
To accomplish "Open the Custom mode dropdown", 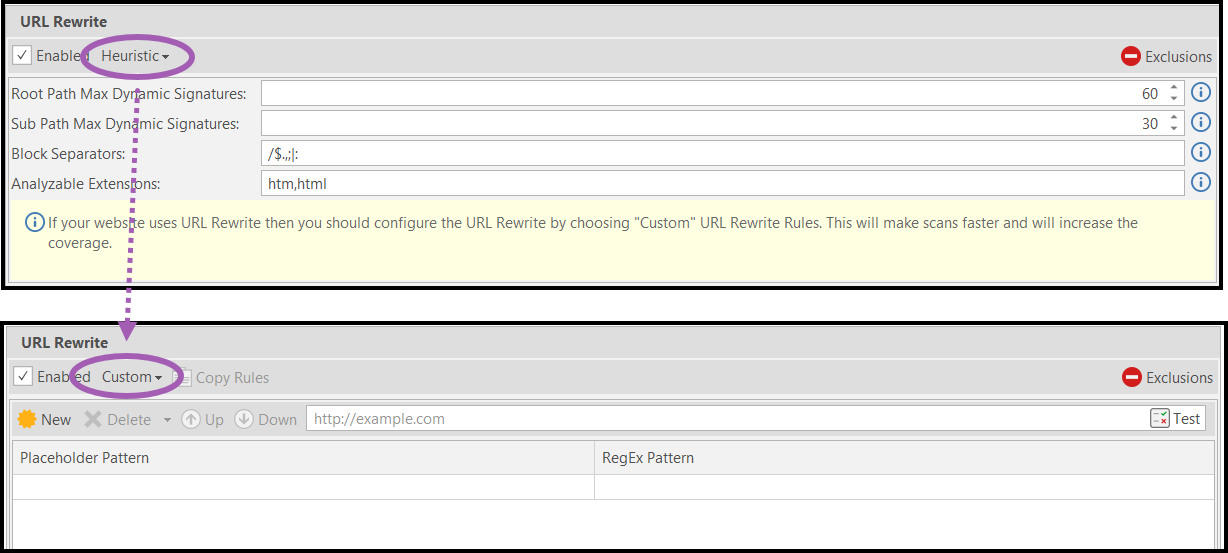I will 132,377.
